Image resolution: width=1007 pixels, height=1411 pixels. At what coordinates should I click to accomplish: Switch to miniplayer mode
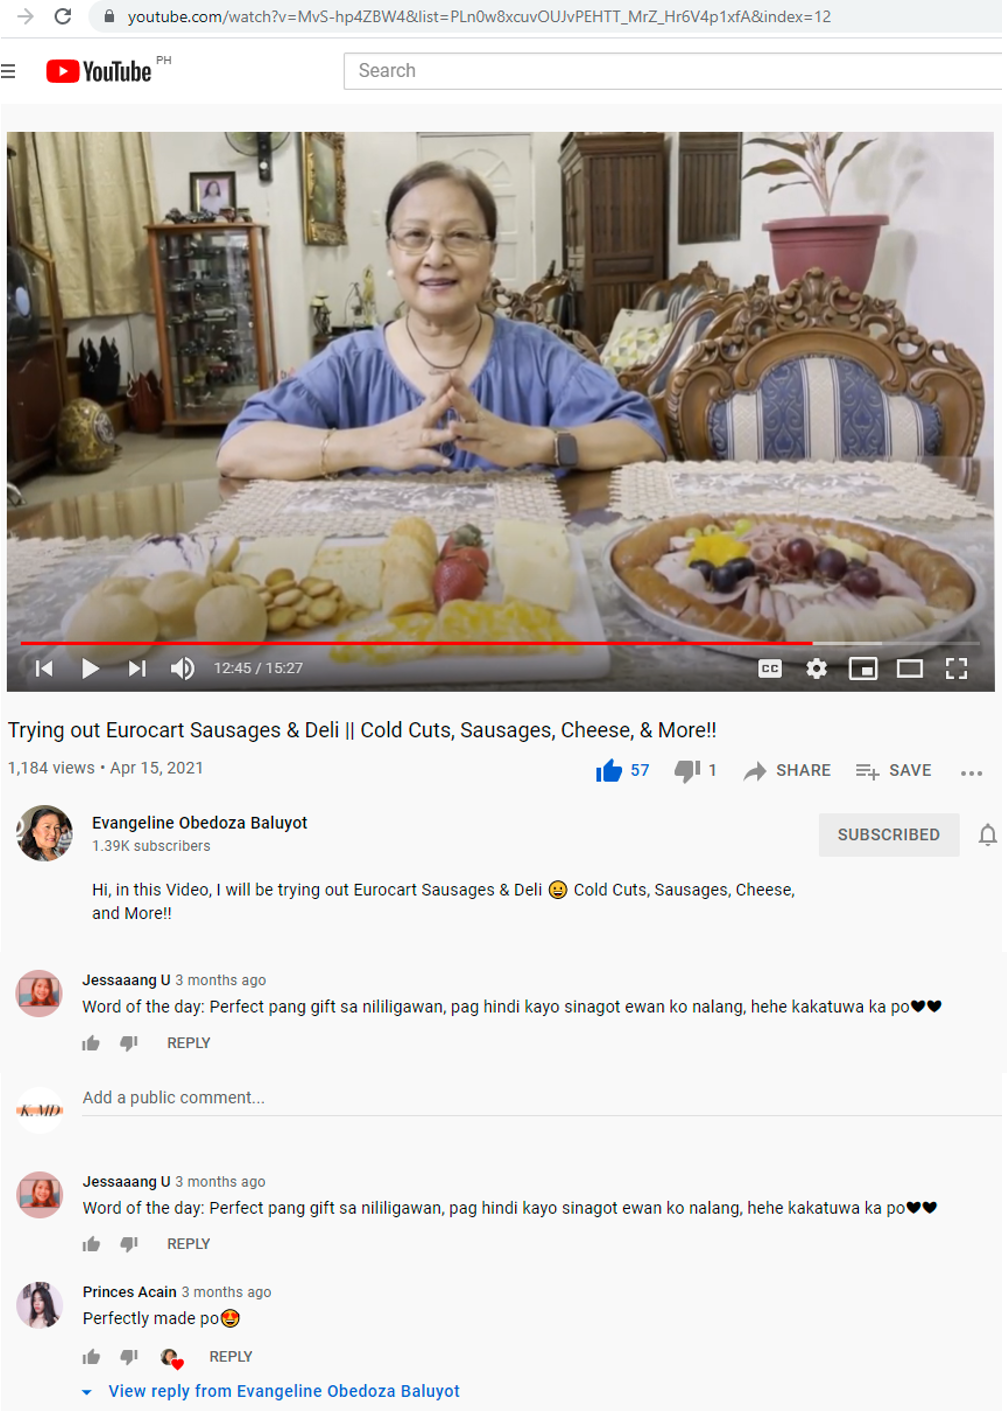coord(863,668)
